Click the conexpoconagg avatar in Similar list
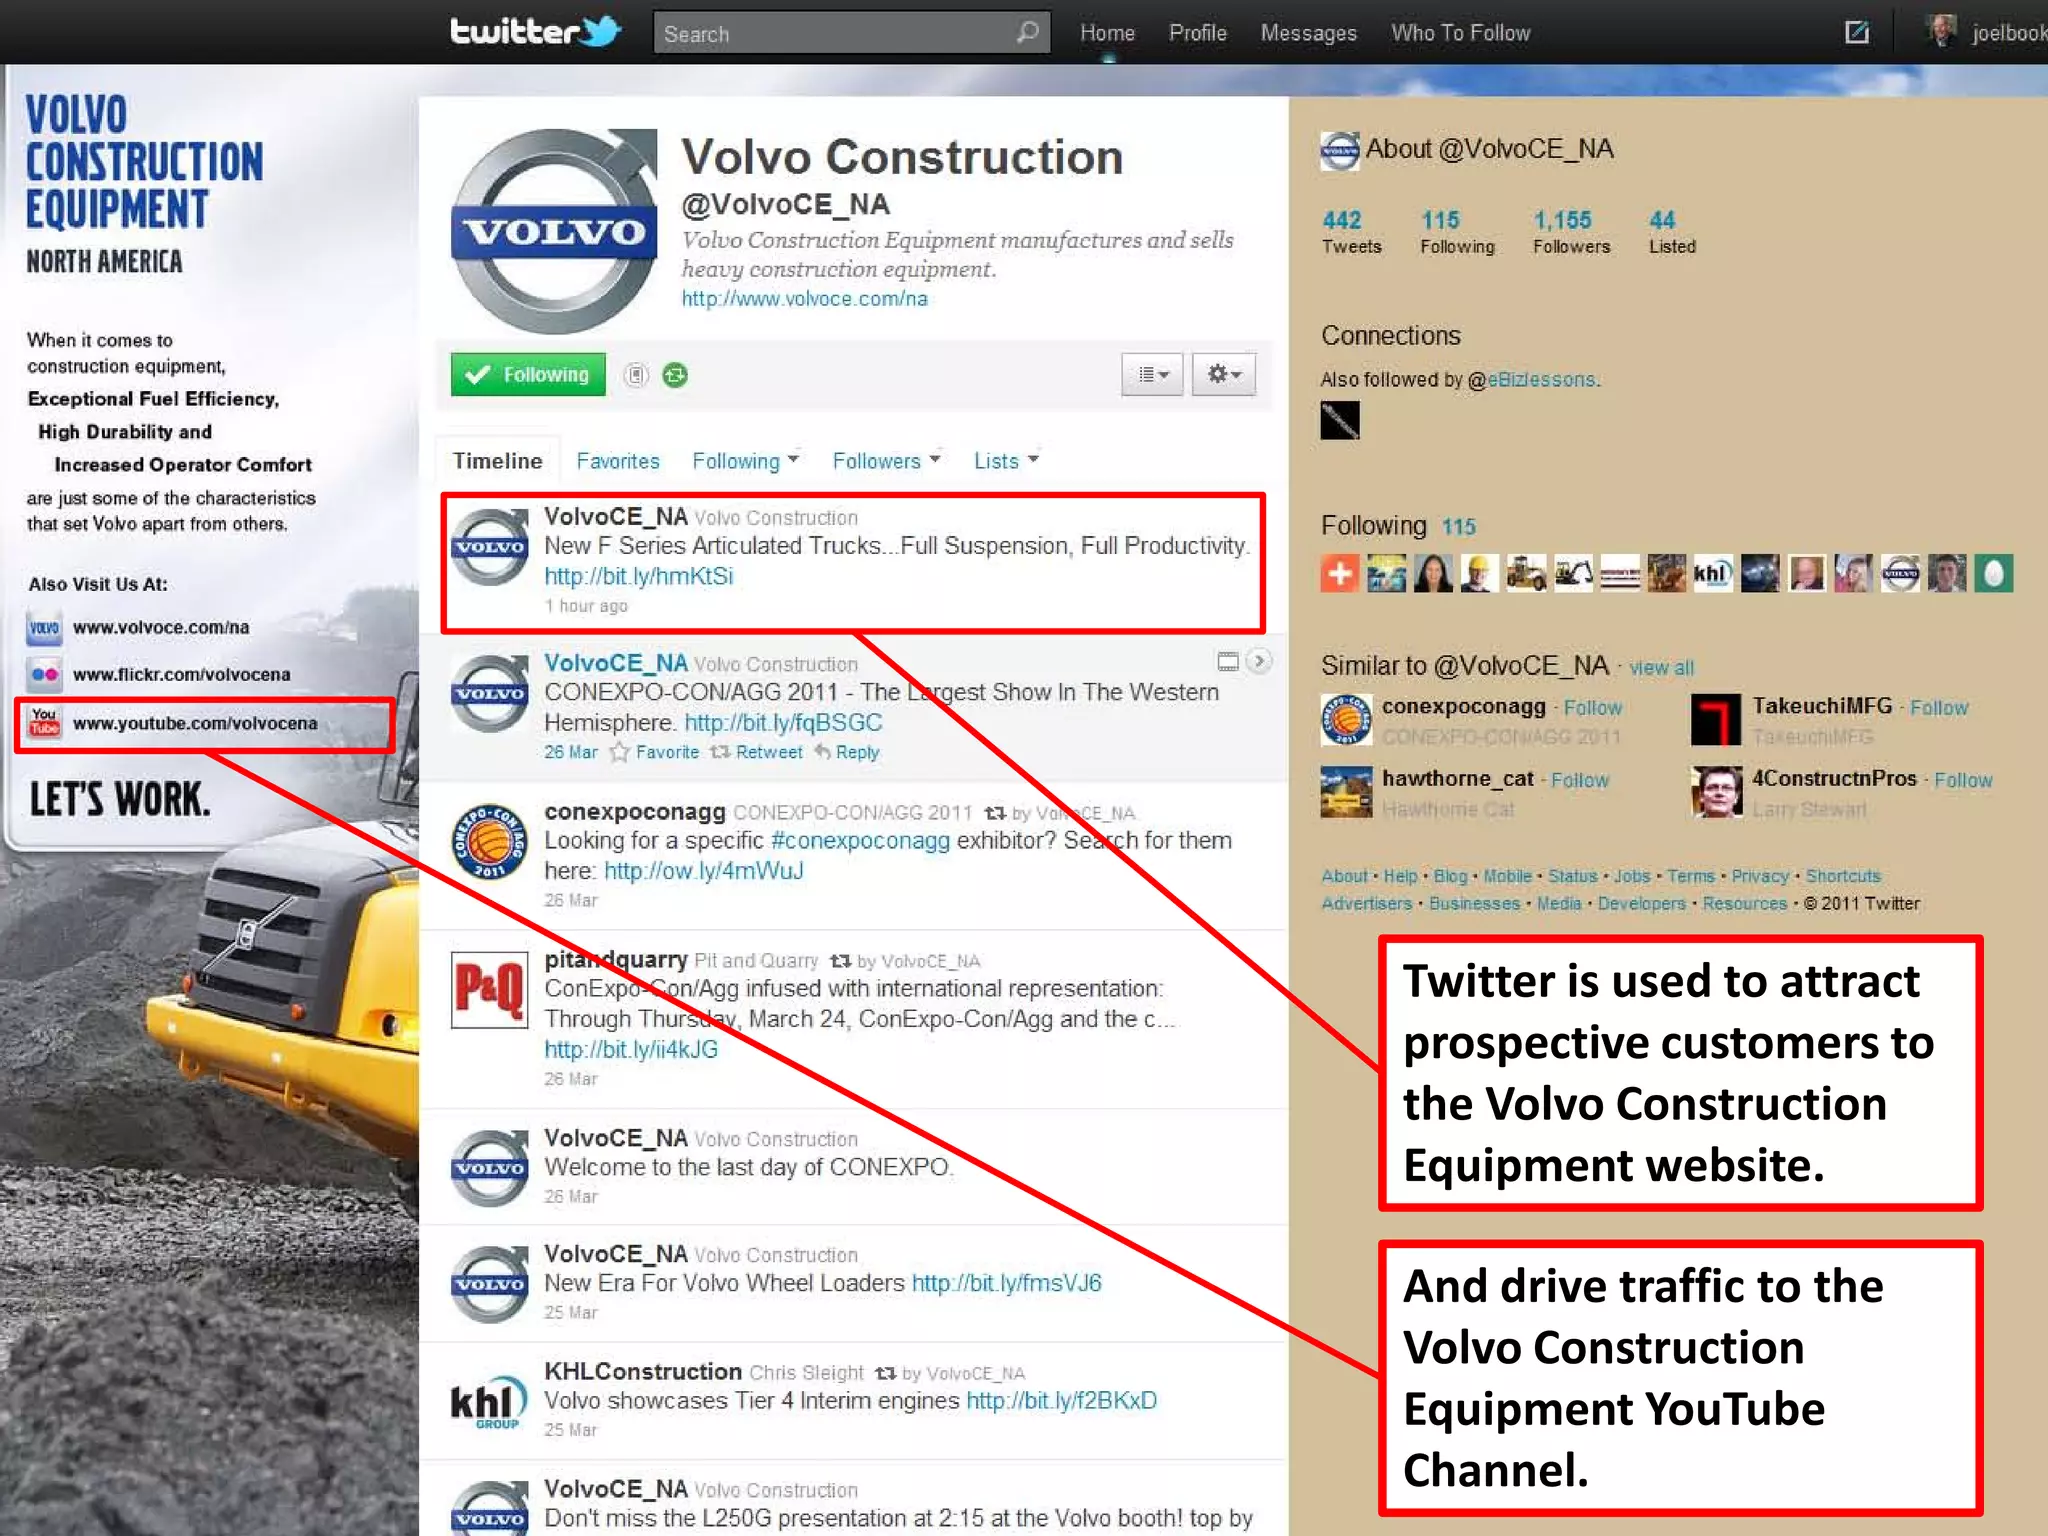This screenshot has height=1536, width=2048. [1346, 720]
